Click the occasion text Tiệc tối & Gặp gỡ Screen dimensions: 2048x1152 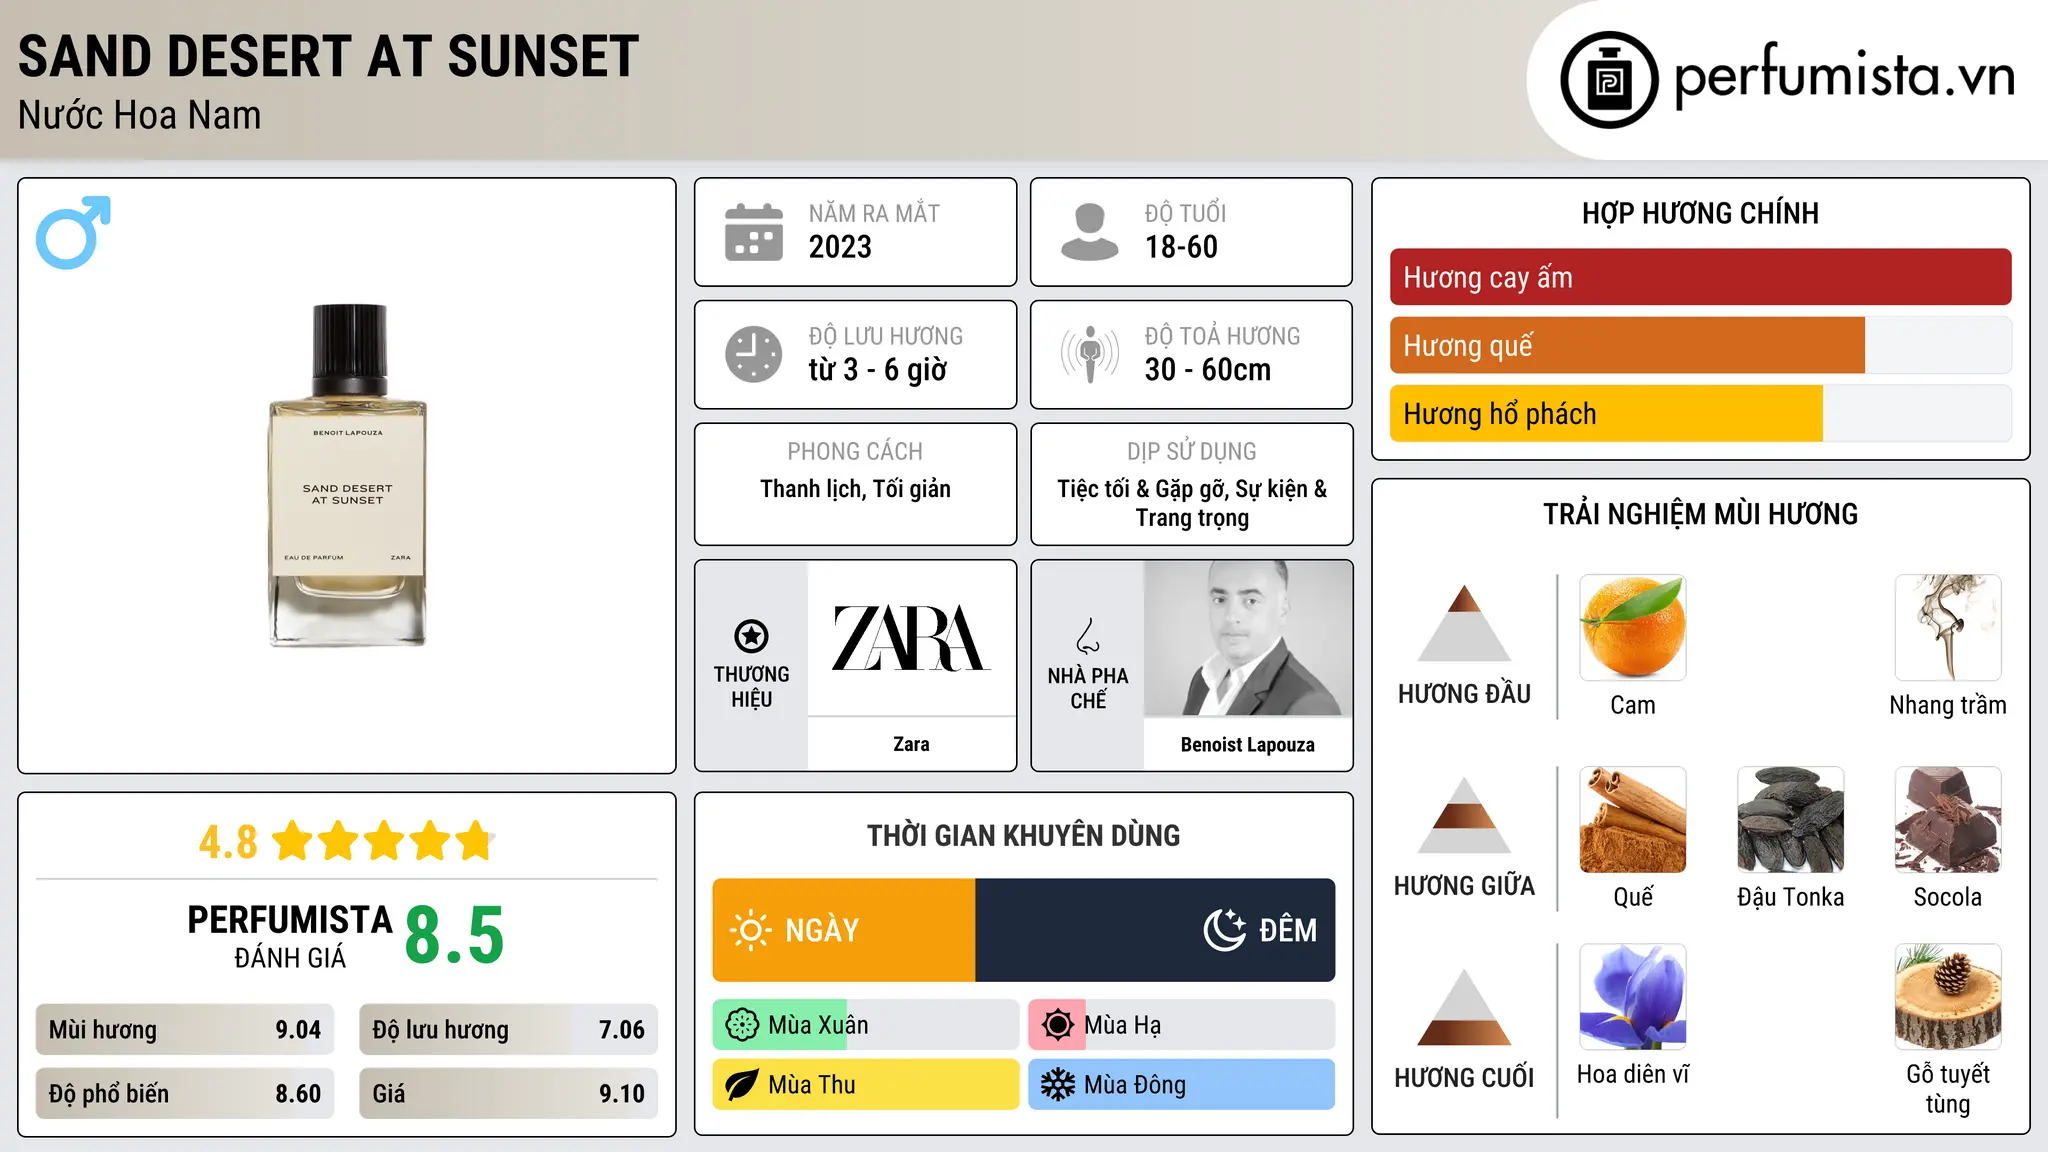point(1144,489)
